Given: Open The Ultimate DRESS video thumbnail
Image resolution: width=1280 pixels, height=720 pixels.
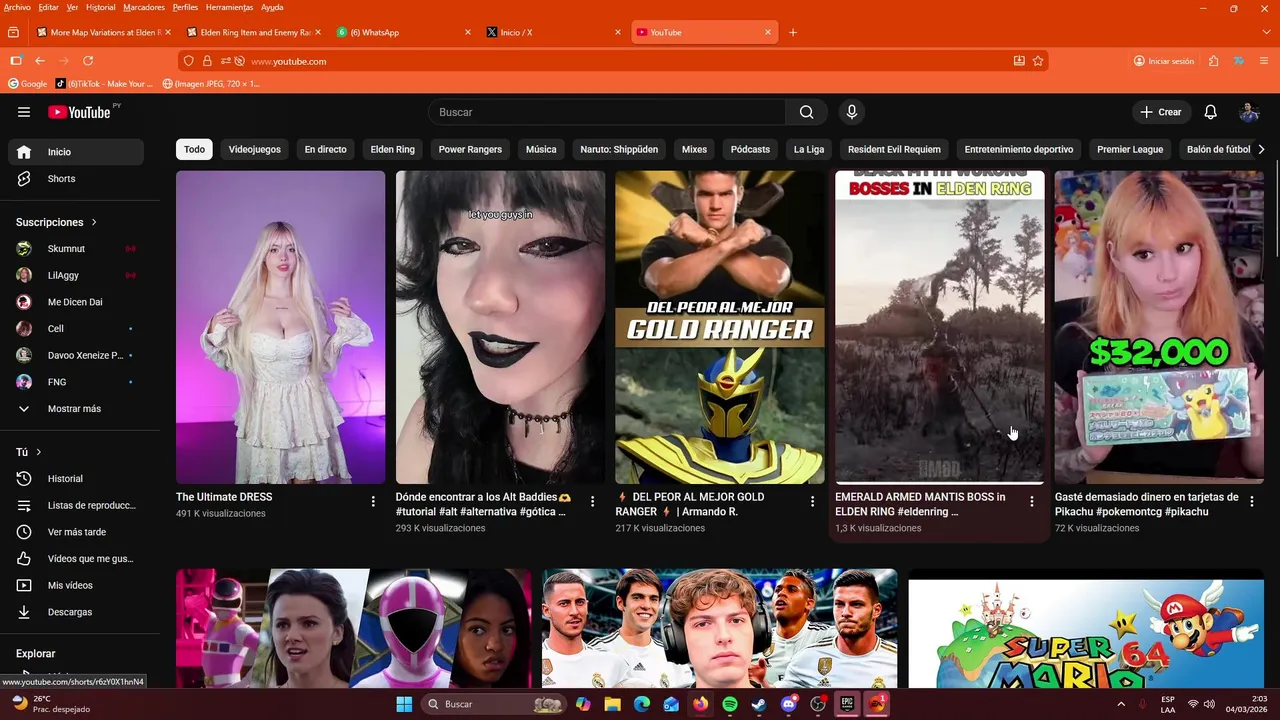Looking at the screenshot, I should [x=280, y=327].
